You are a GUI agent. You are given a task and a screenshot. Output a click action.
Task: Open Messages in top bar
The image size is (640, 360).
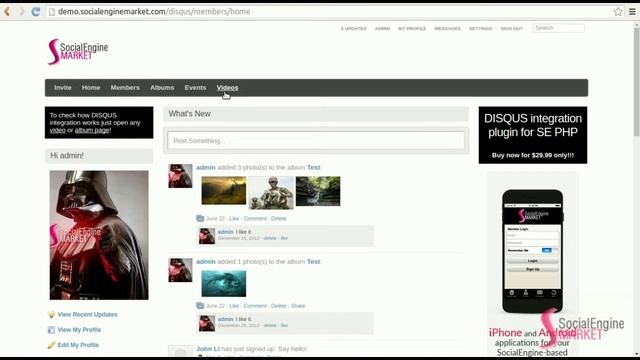(x=447, y=29)
